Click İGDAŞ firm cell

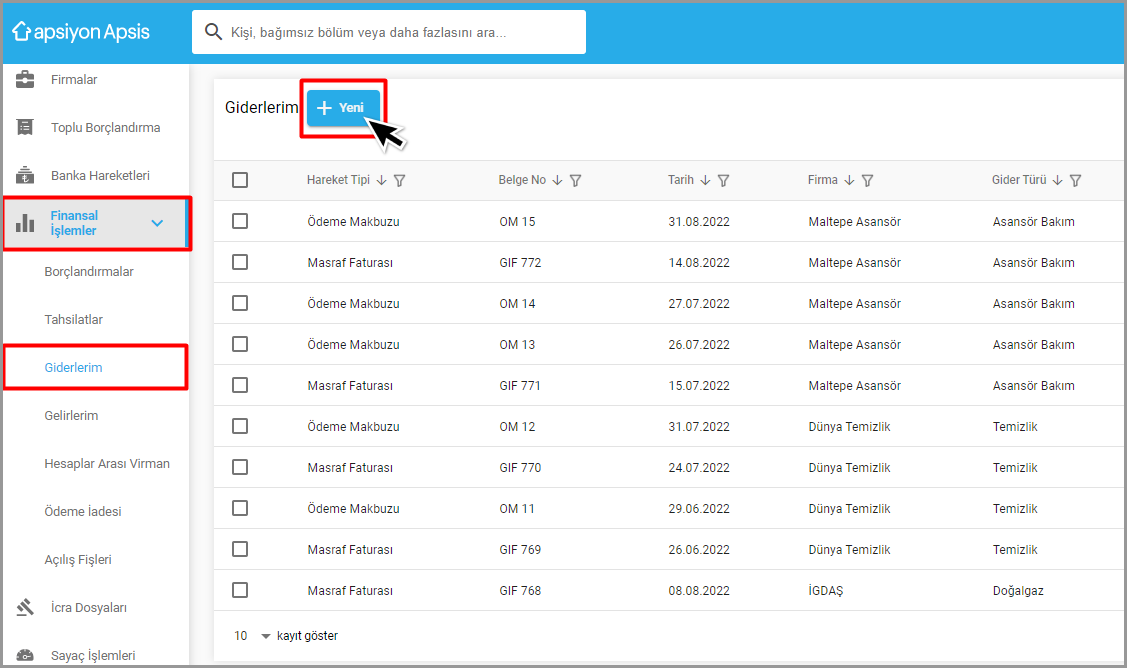(825, 590)
